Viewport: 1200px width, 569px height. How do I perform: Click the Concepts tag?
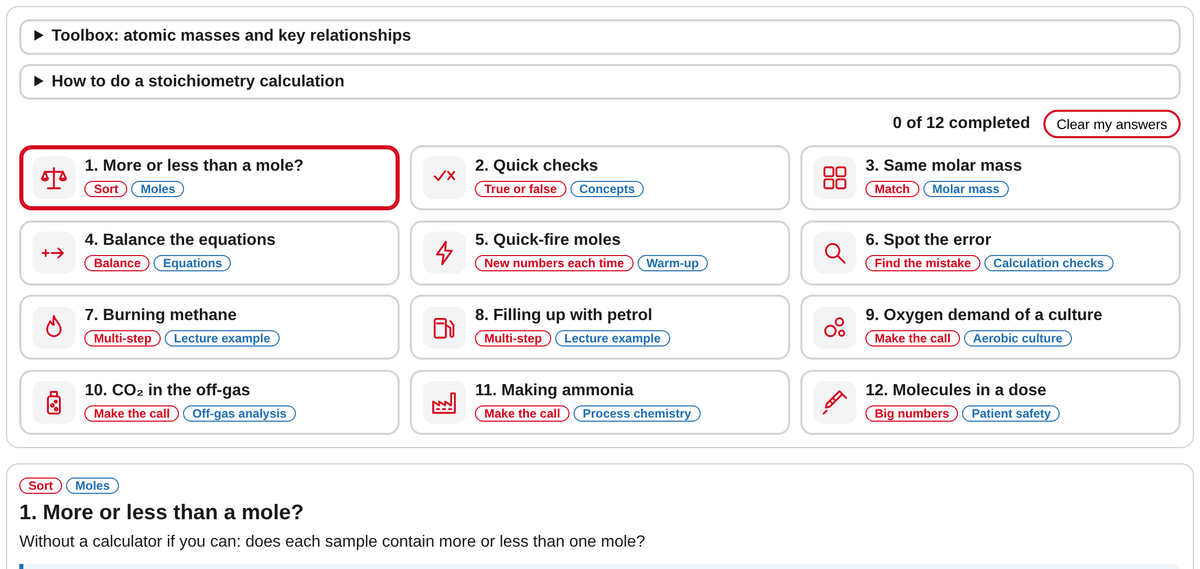[x=607, y=189]
